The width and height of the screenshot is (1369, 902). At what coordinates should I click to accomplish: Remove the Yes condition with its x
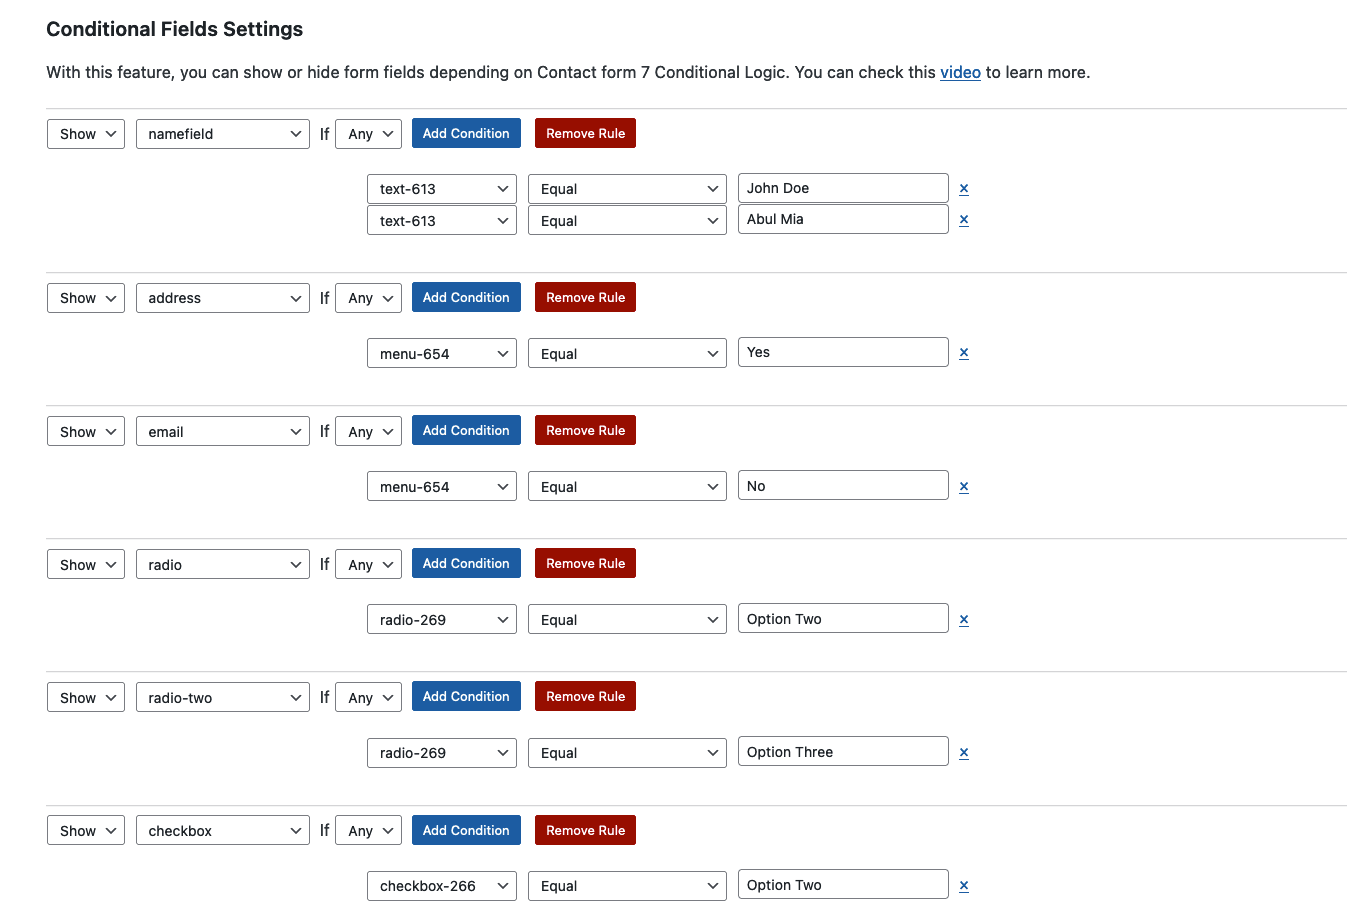(x=964, y=353)
